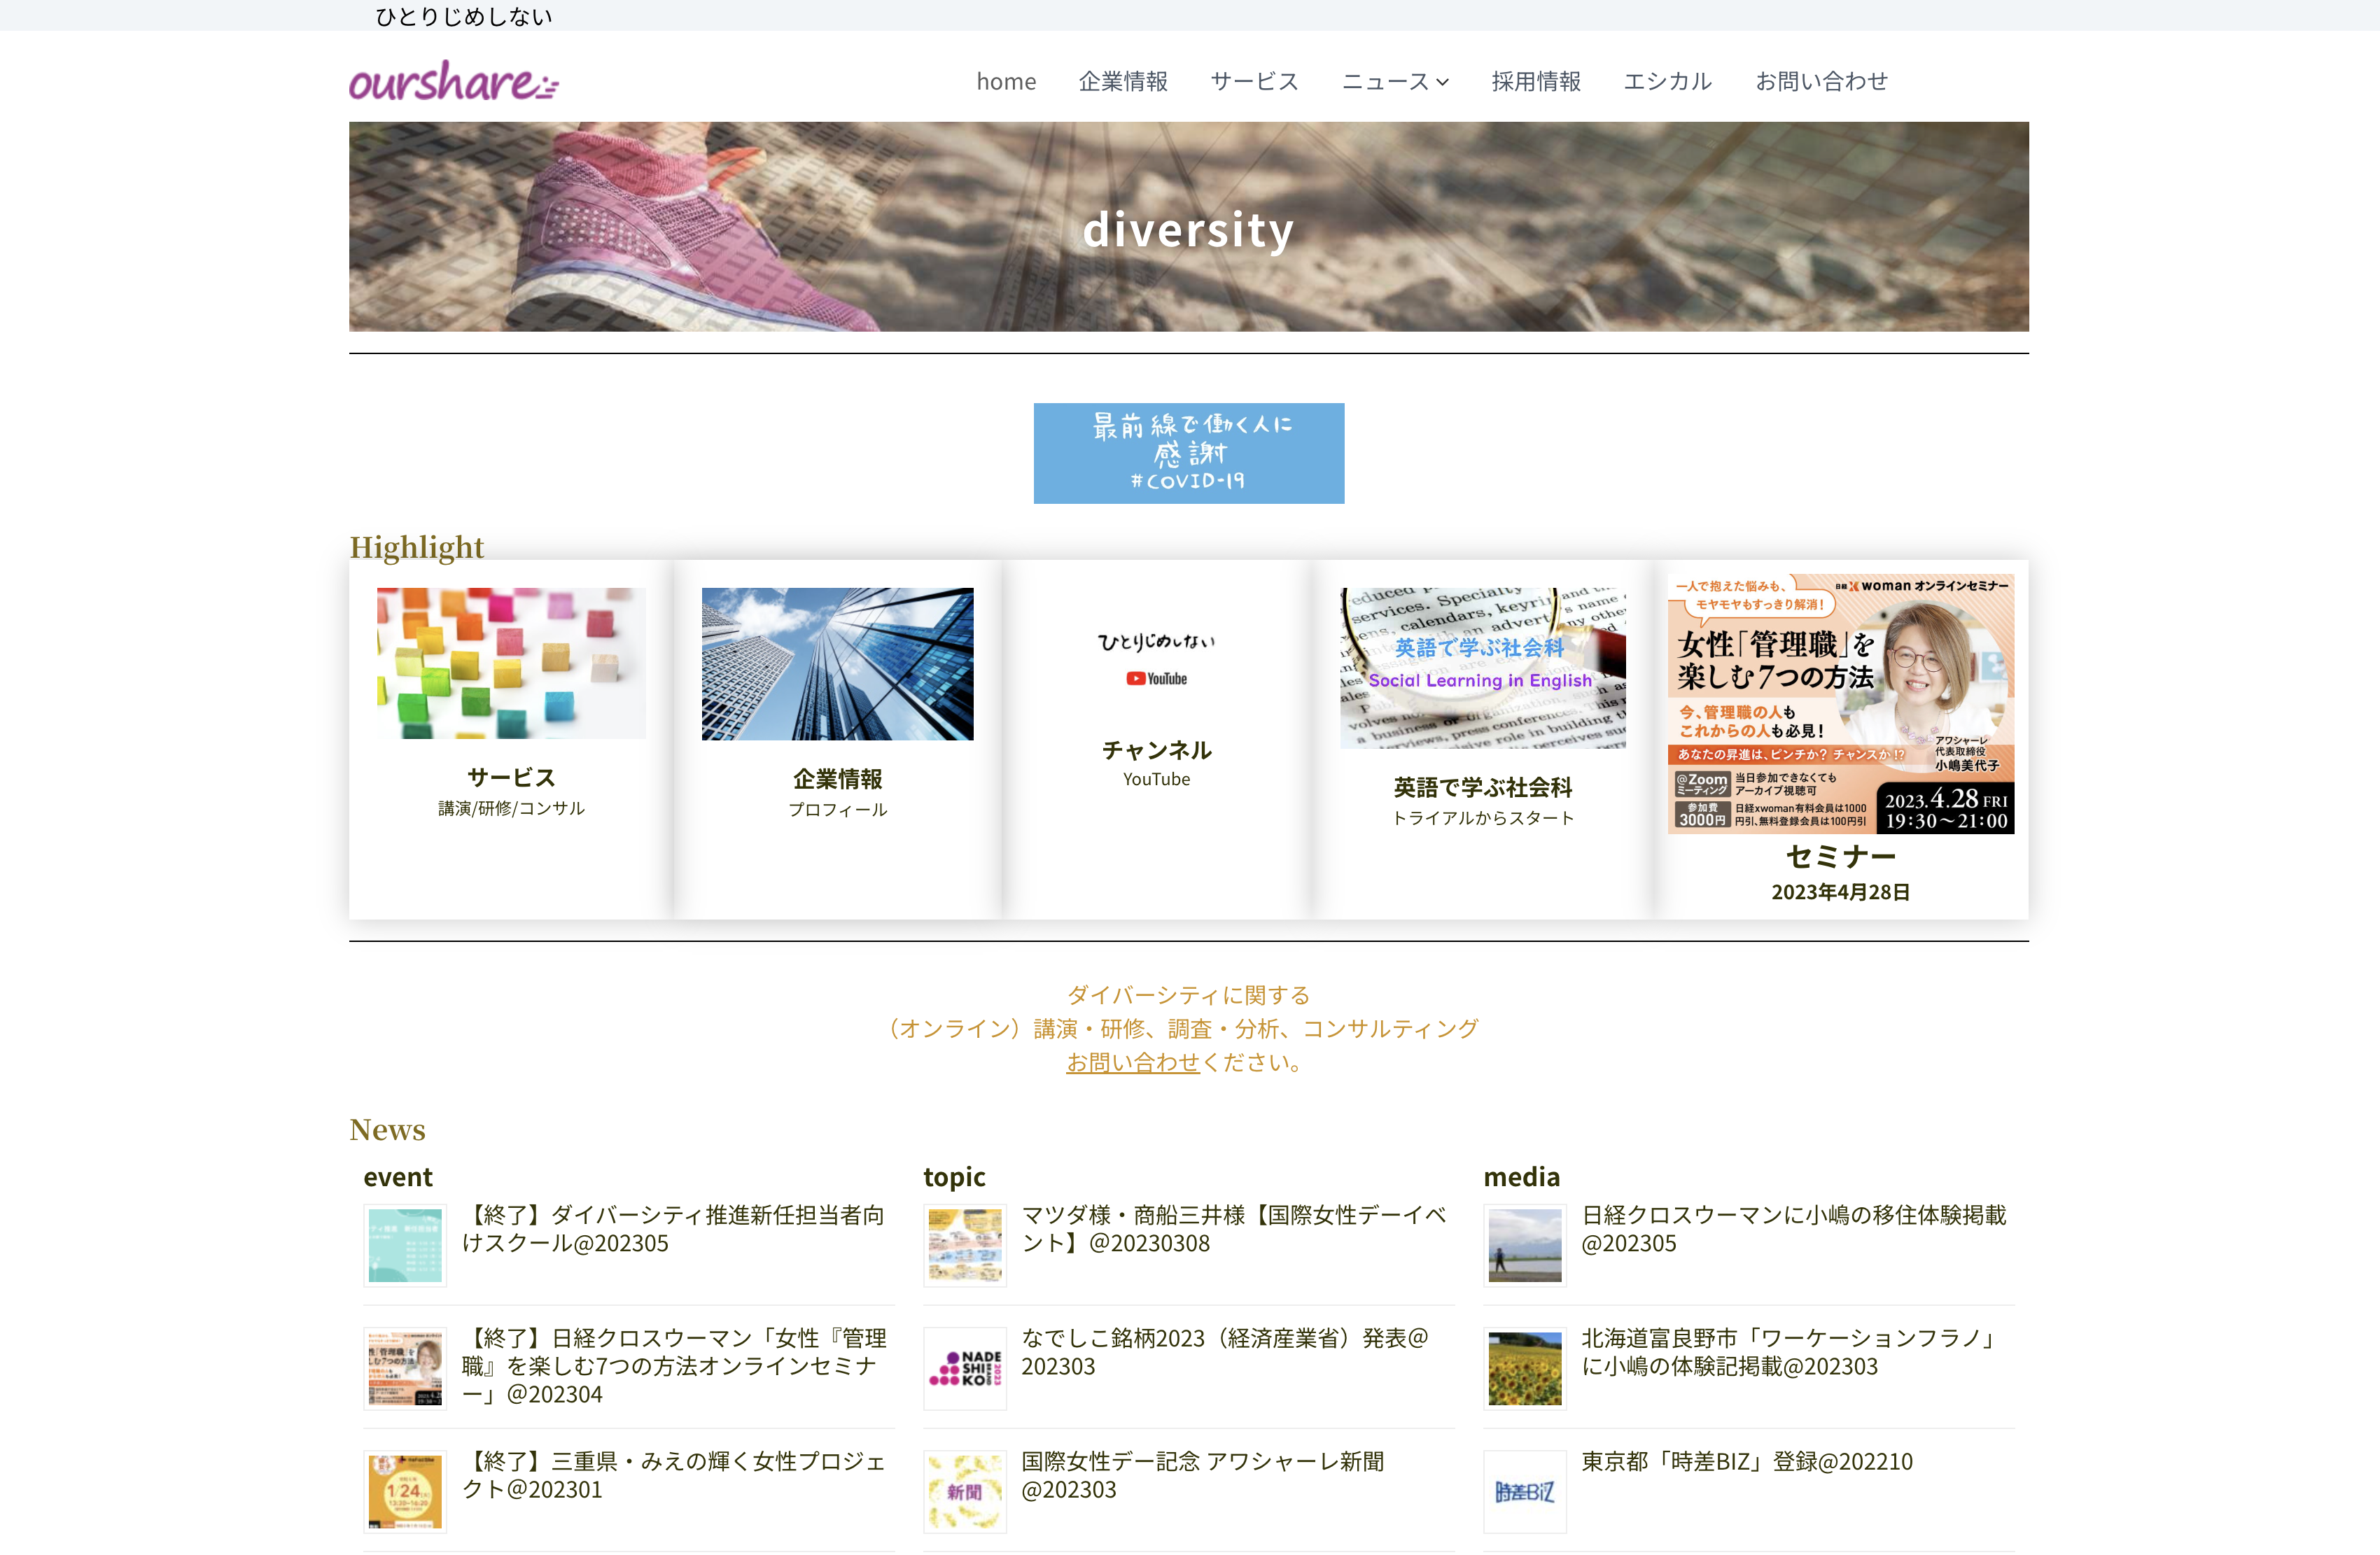
Task: Open the ダイバーシティ推進新任担当者向けスクール event
Action: [673, 1229]
